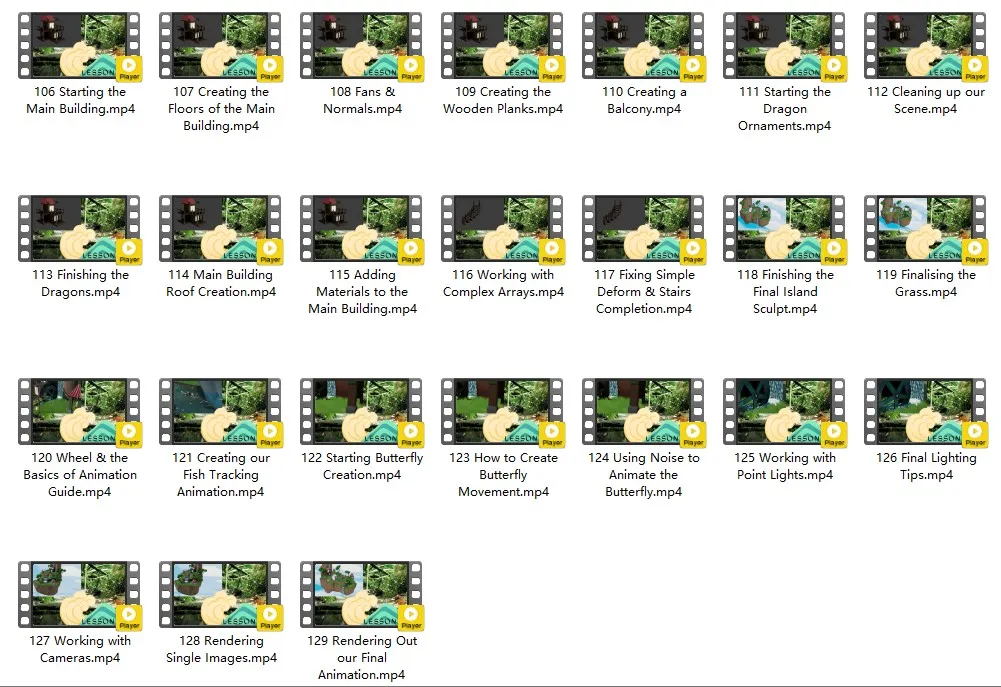Click the label '111 Starting the Dragon Ornaments.mp4'
The height and width of the screenshot is (687, 1001).
785,109
